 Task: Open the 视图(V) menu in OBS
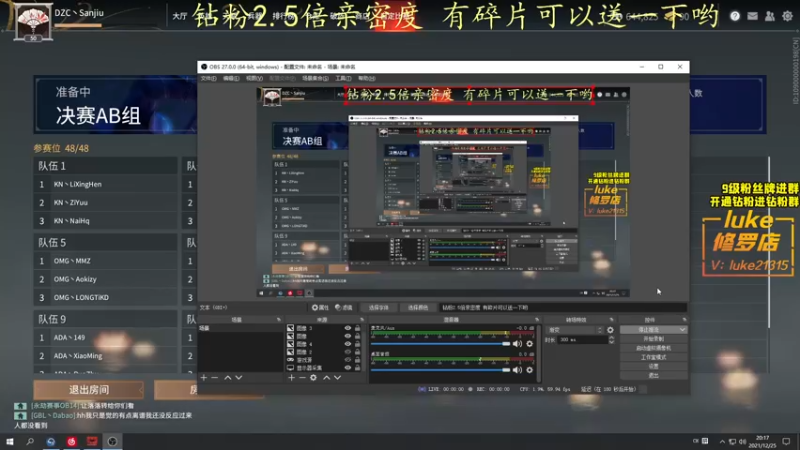click(254, 79)
